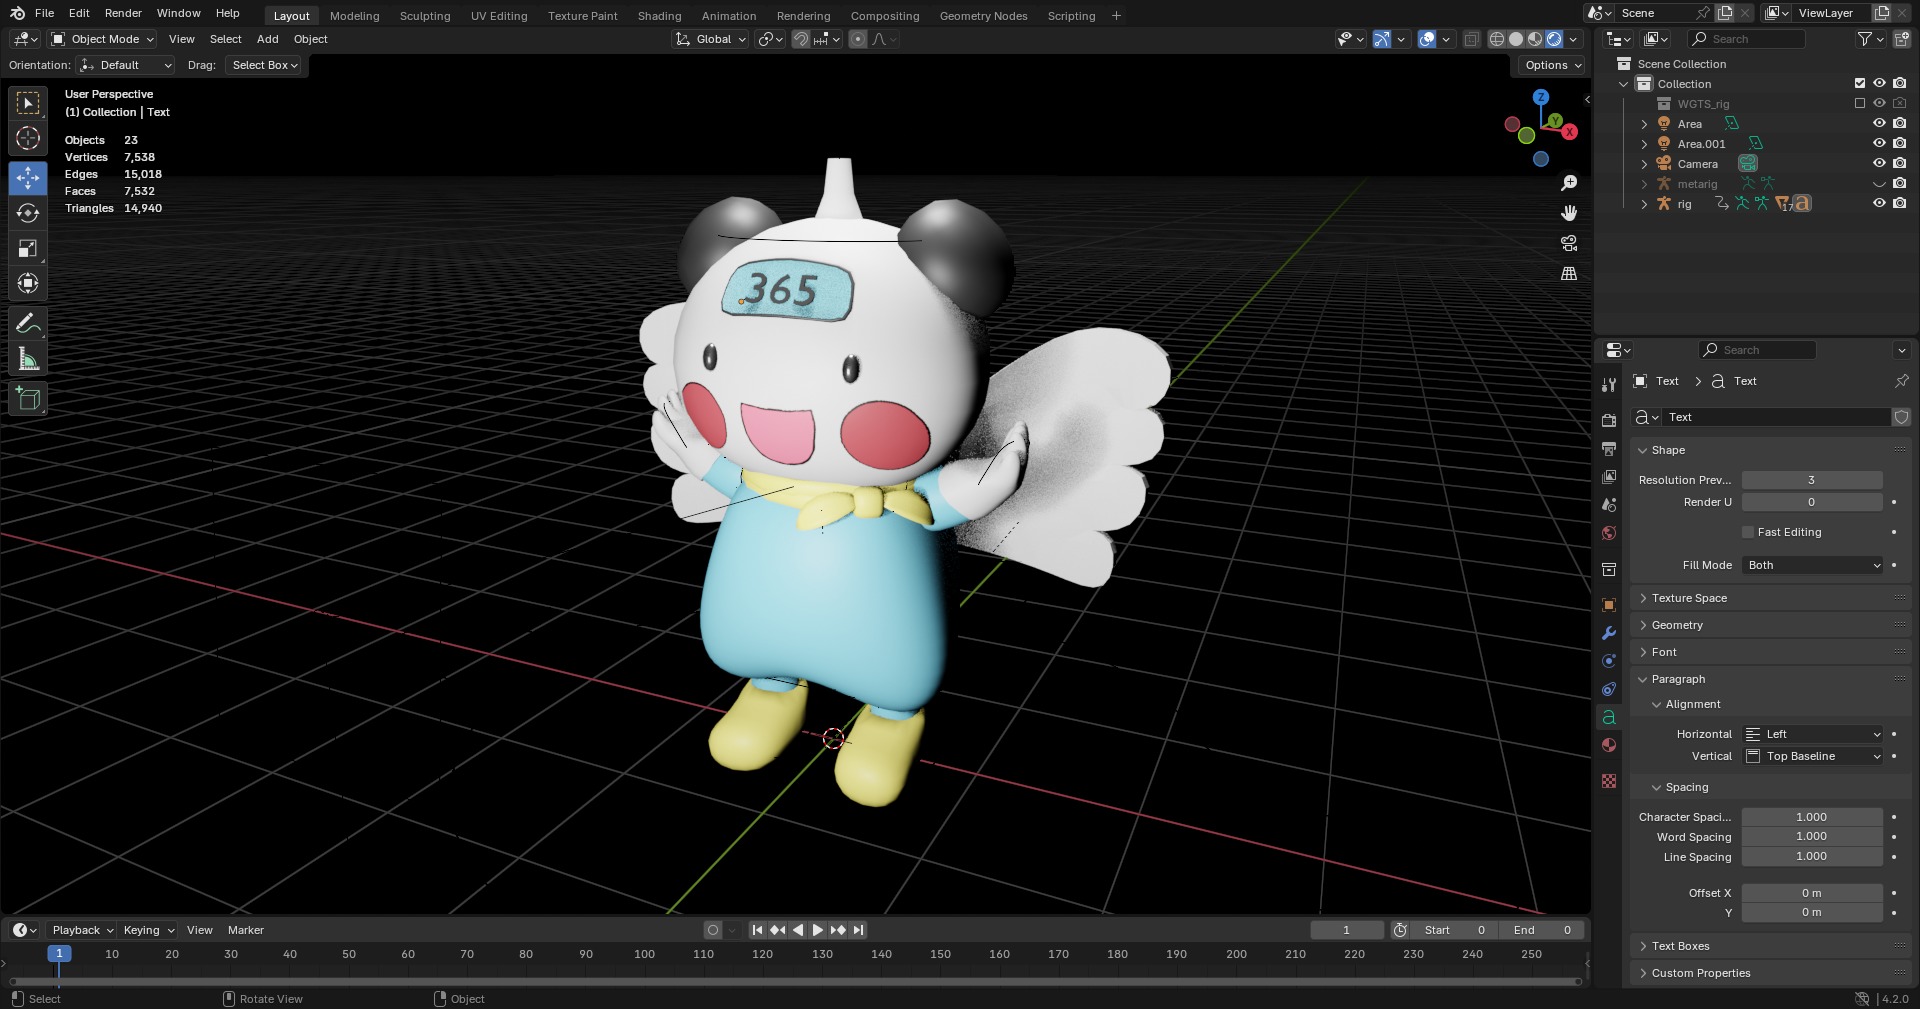The height and width of the screenshot is (1009, 1920).
Task: Select the Measure tool
Action: (x=28, y=359)
